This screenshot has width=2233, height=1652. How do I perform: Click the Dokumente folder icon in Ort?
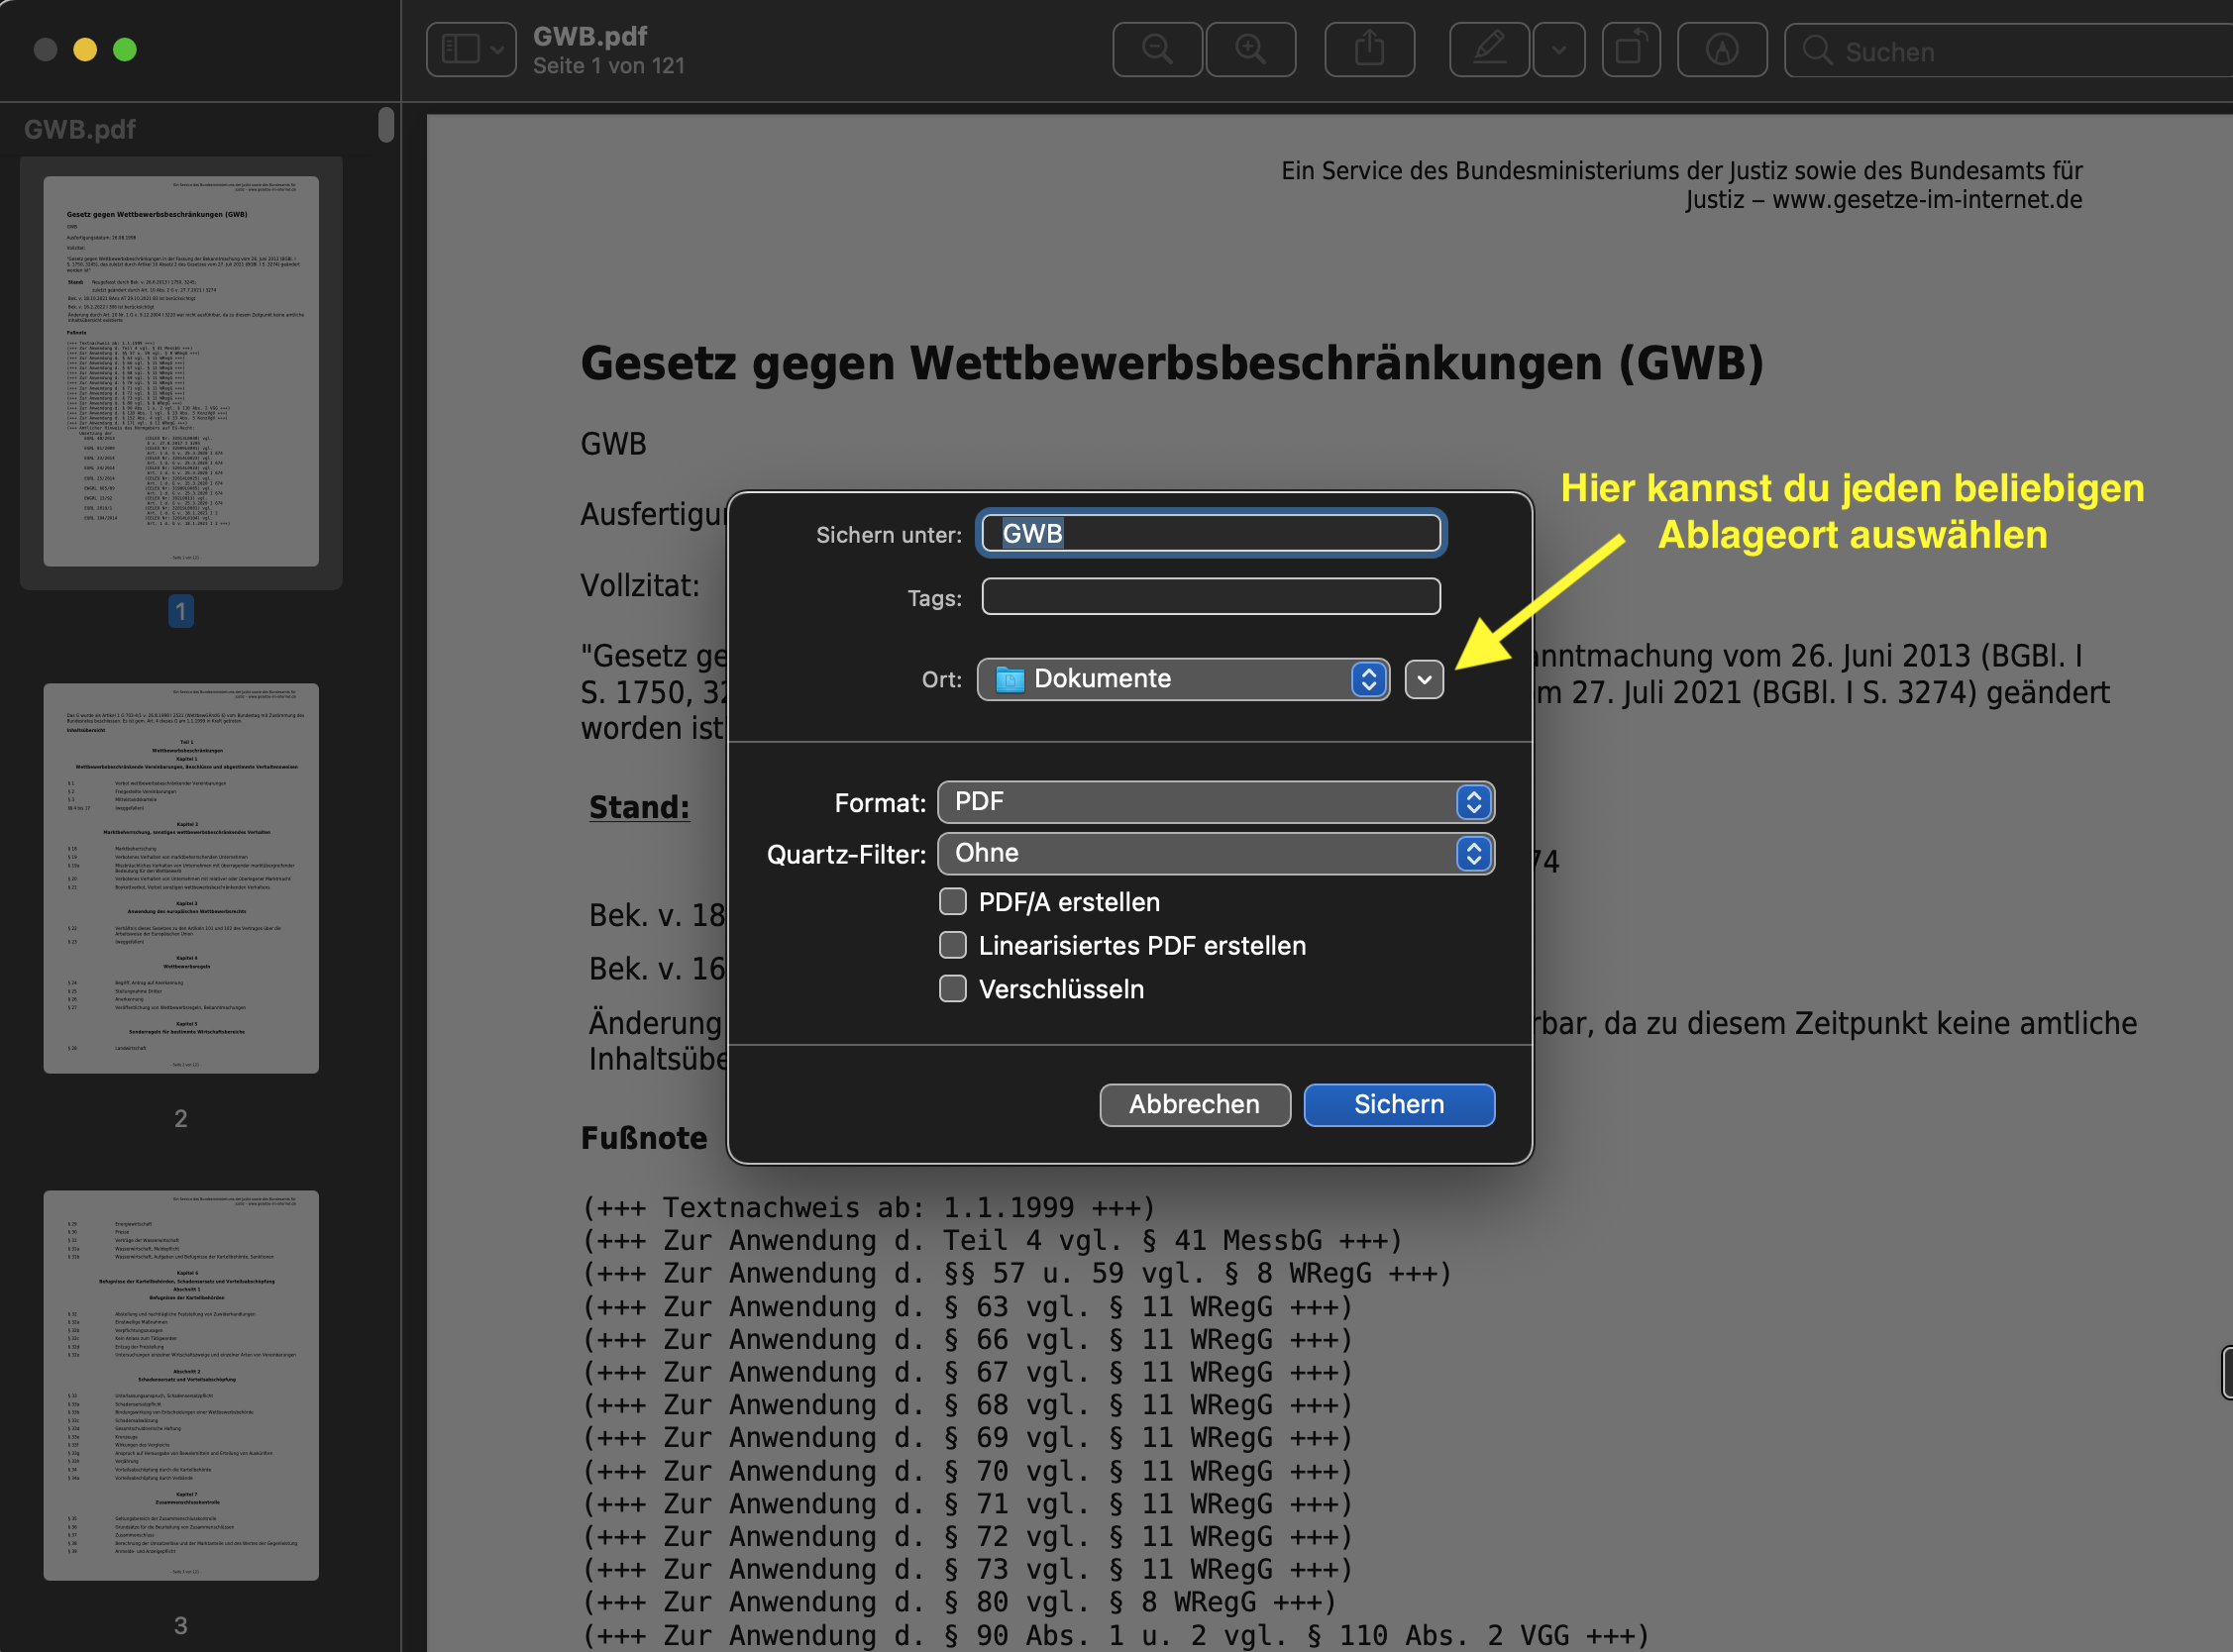coord(1010,680)
